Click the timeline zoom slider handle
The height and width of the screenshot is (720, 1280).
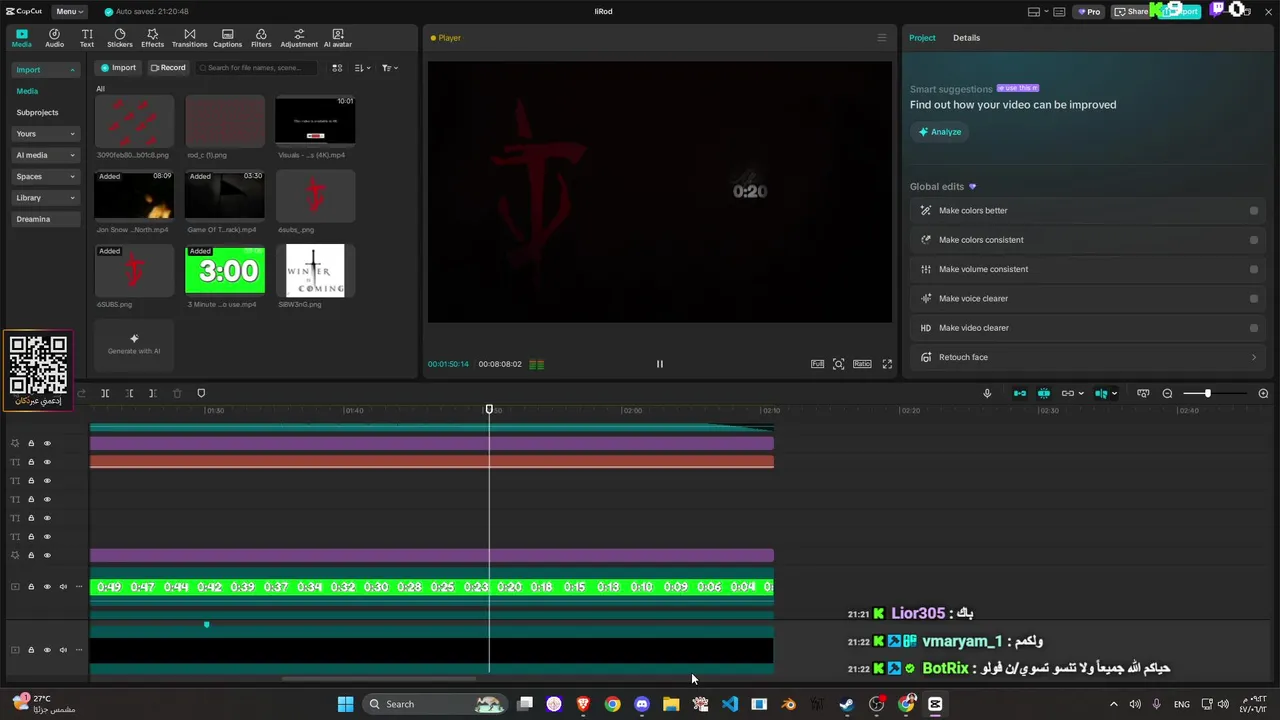tap(1208, 393)
